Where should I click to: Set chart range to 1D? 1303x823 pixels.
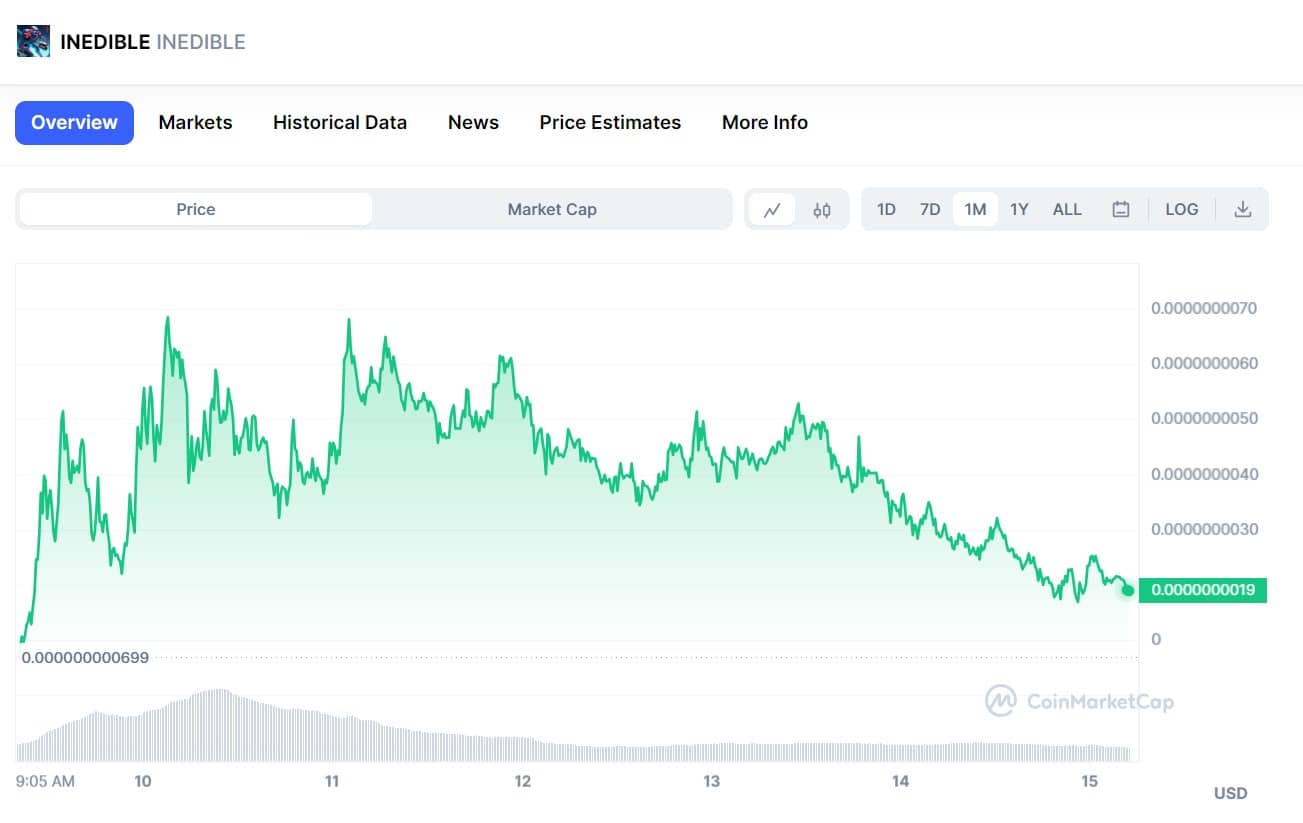(886, 210)
